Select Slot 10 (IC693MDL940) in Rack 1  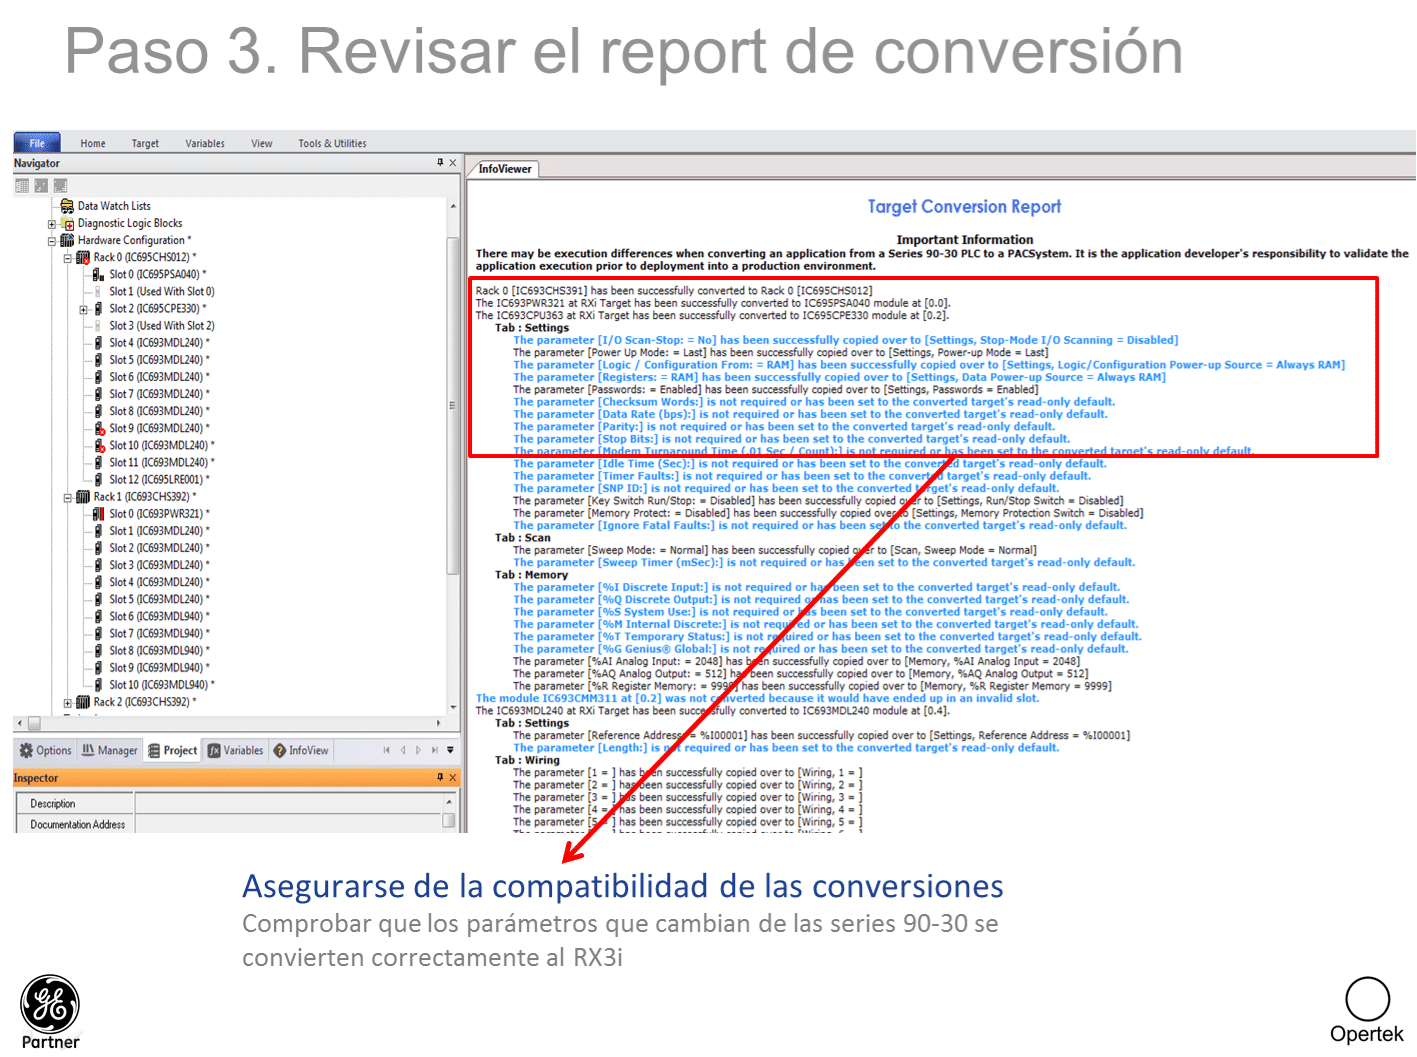(x=161, y=684)
